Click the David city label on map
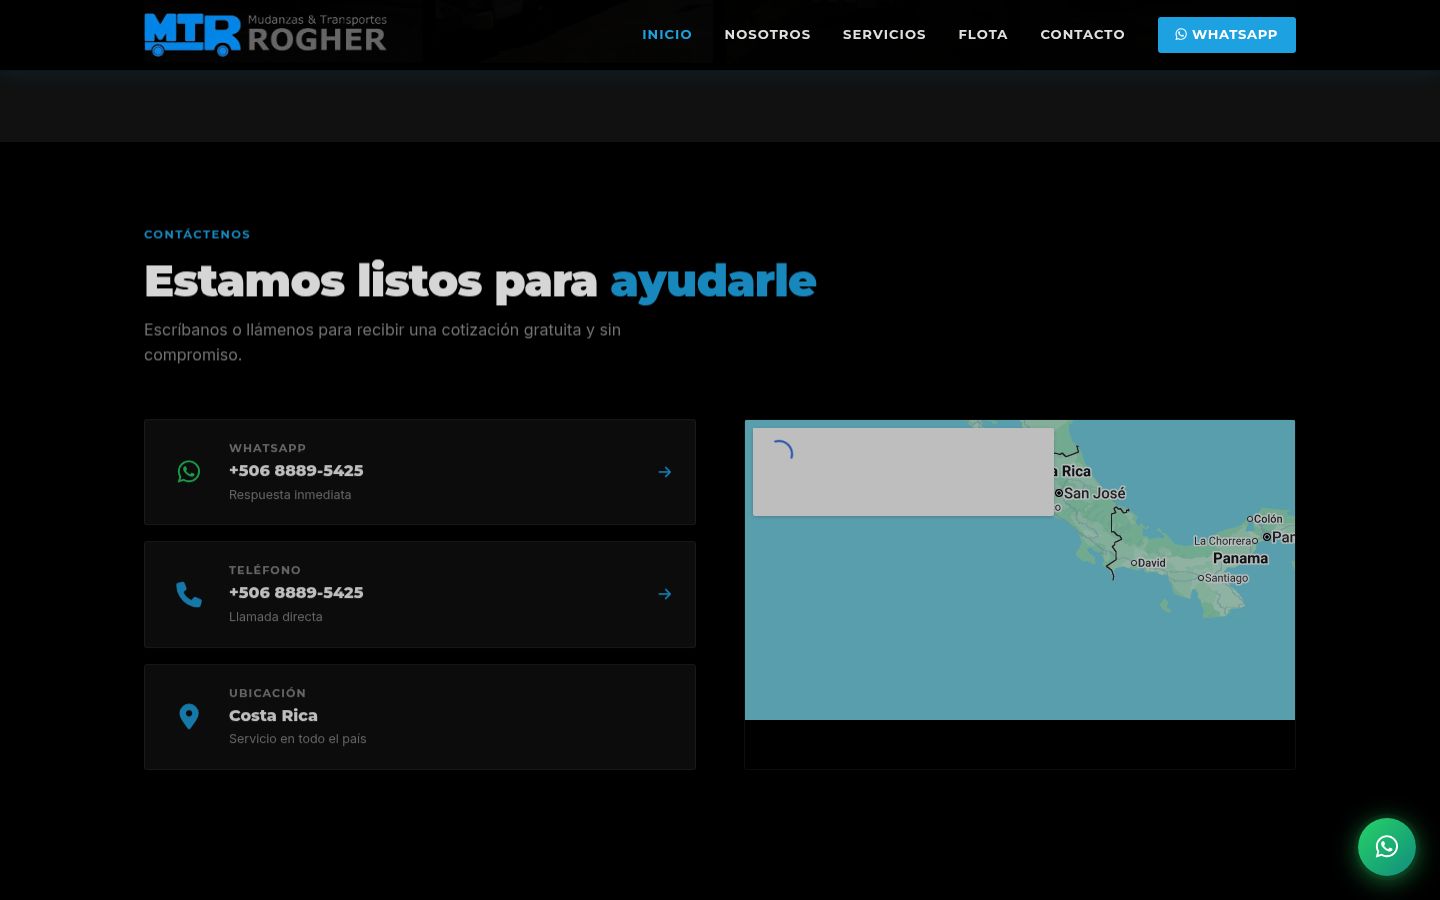Viewport: 1440px width, 900px height. (x=1151, y=563)
